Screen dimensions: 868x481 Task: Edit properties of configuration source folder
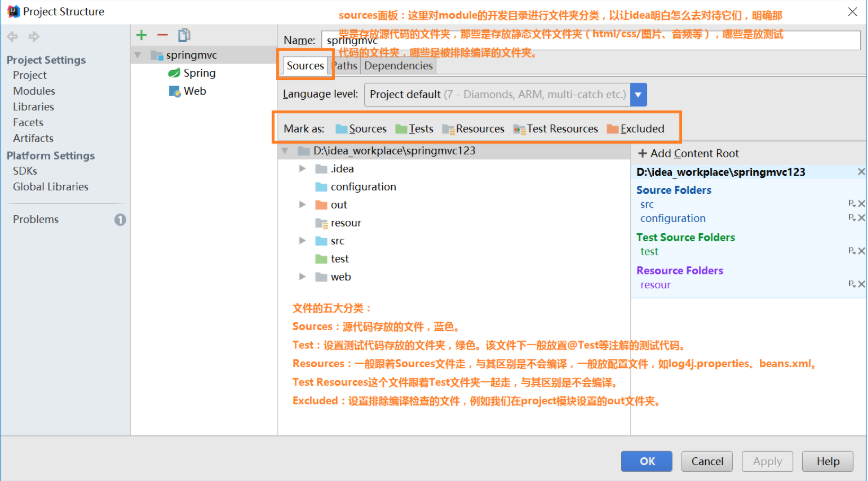coord(852,218)
